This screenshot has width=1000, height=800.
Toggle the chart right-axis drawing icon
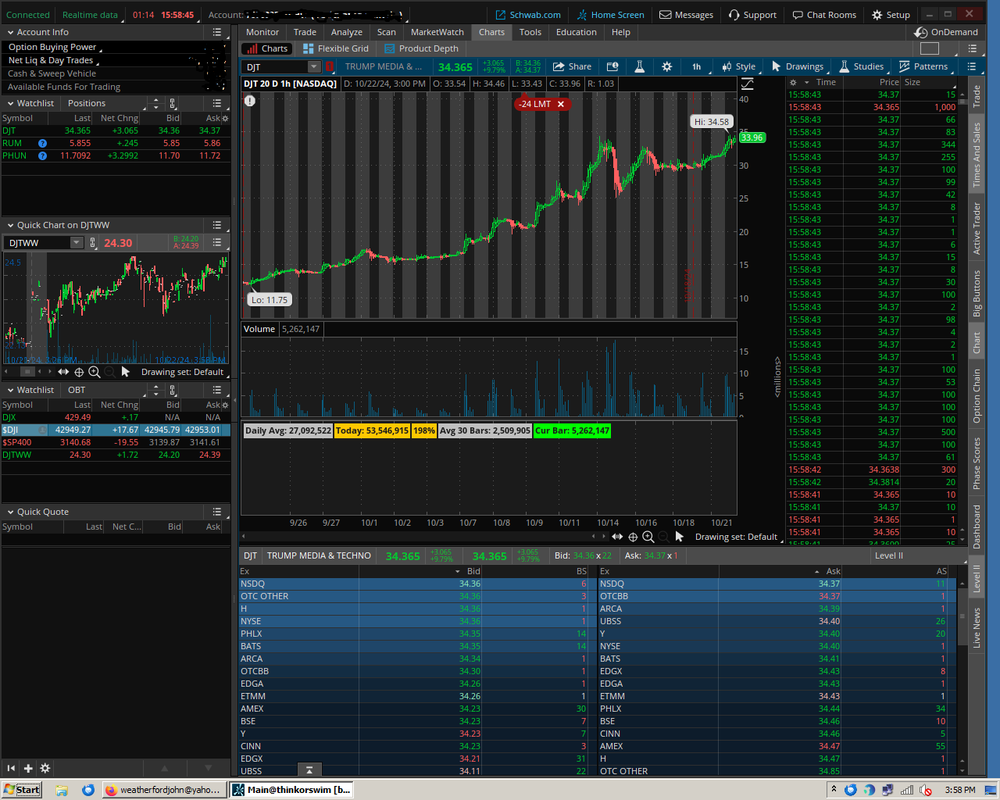747,84
